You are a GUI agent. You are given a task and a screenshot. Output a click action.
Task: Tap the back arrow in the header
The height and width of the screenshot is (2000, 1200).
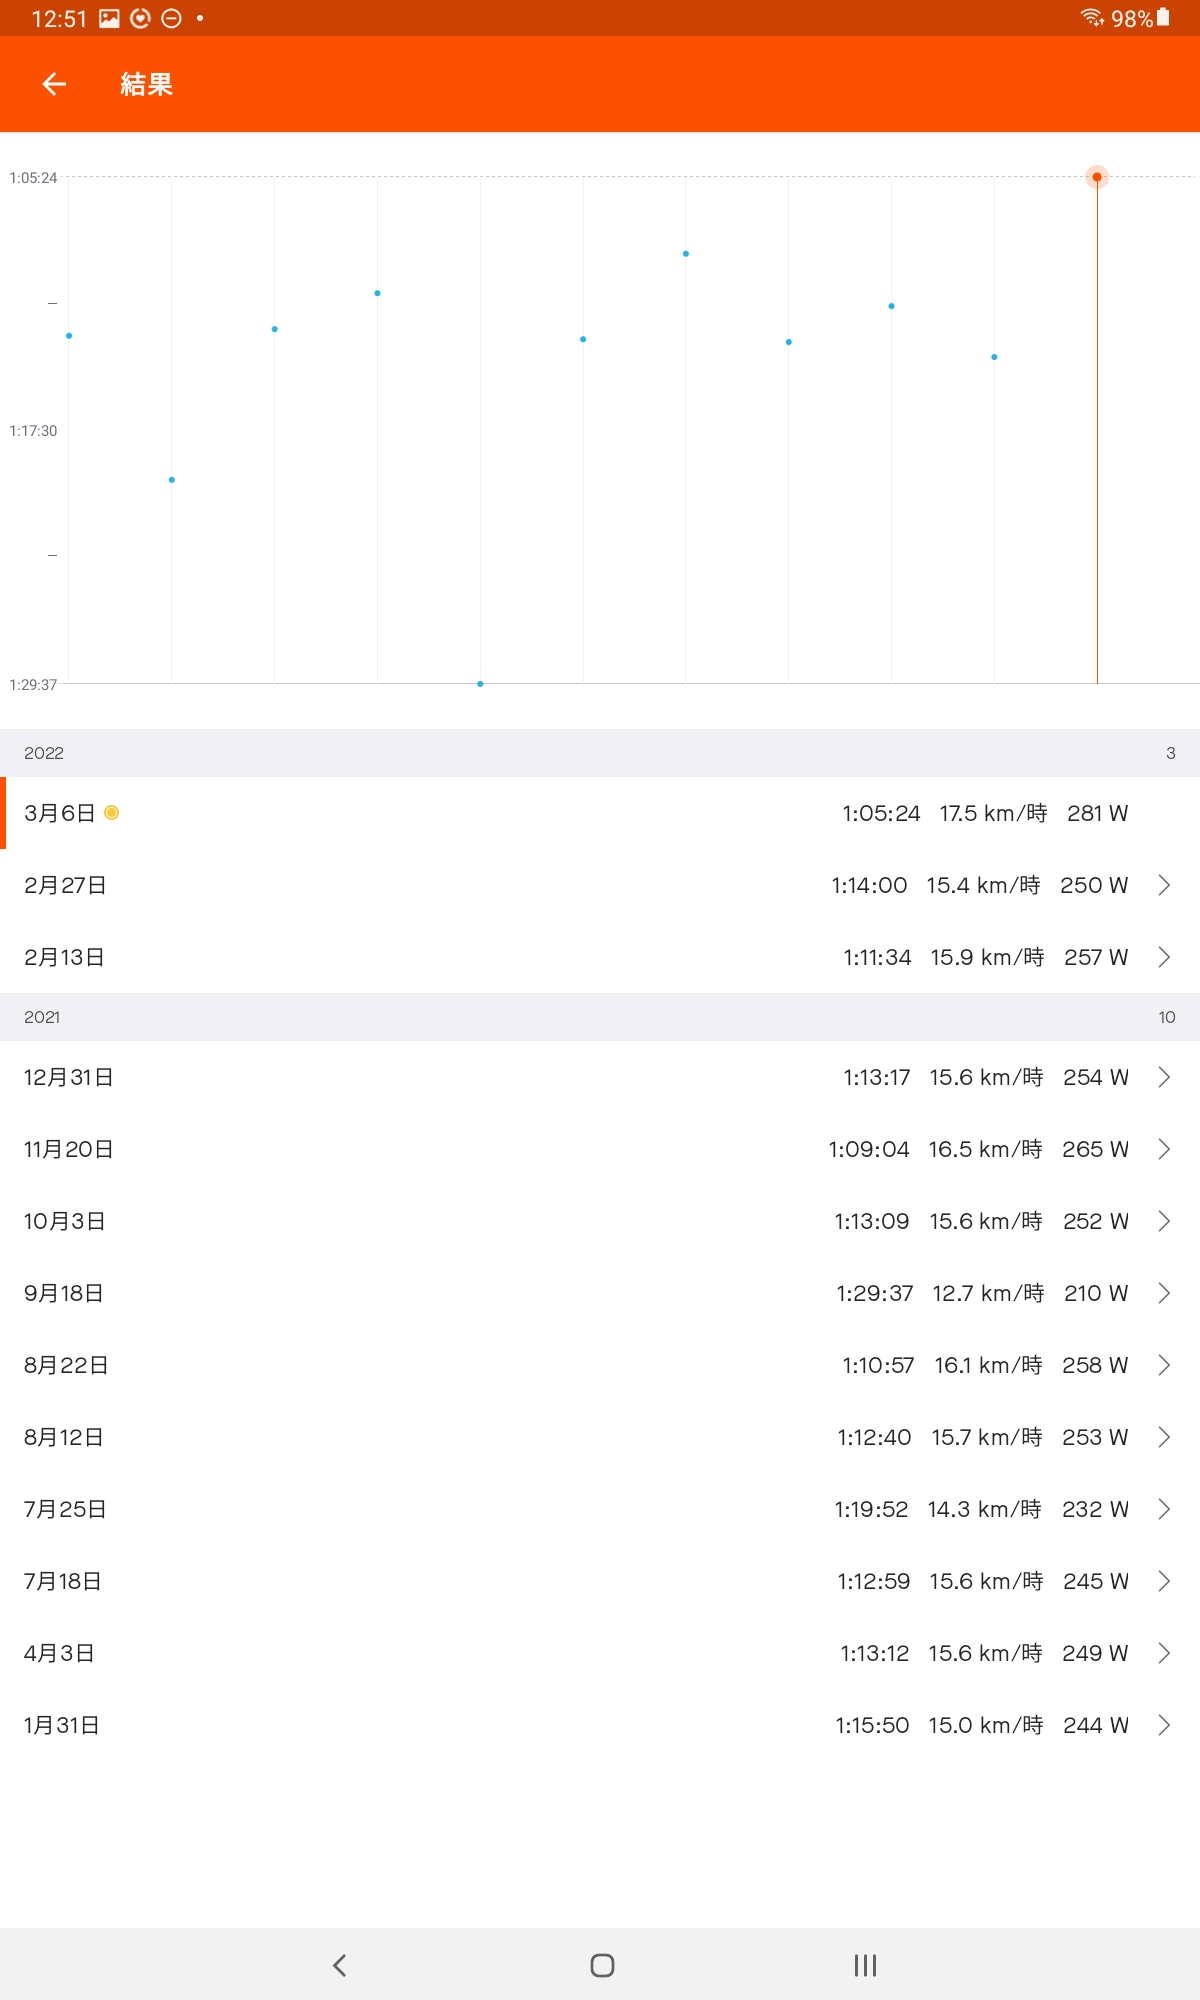click(x=54, y=85)
